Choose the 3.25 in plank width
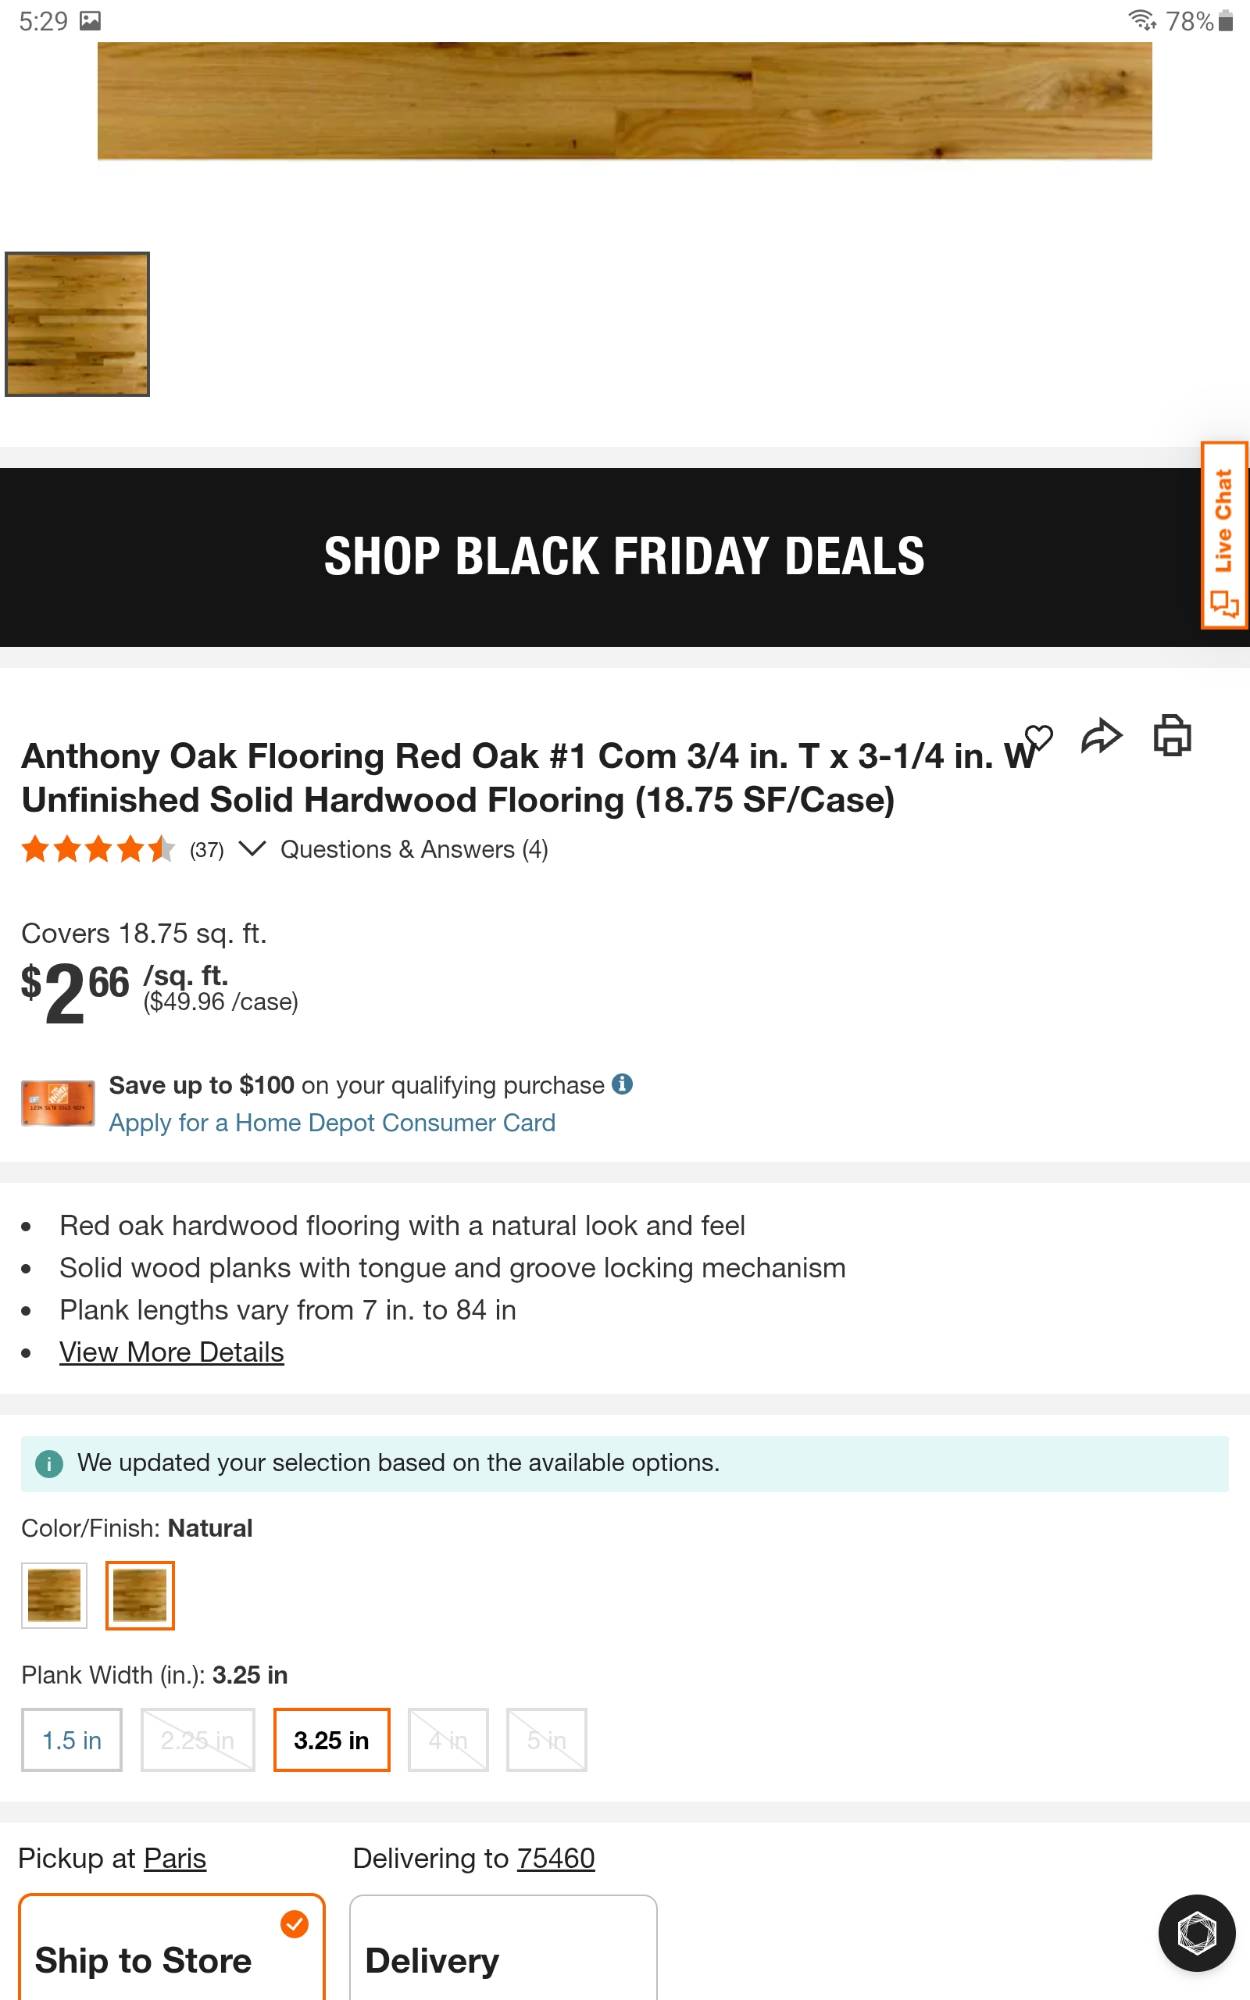Image resolution: width=1250 pixels, height=2000 pixels. [x=331, y=1740]
